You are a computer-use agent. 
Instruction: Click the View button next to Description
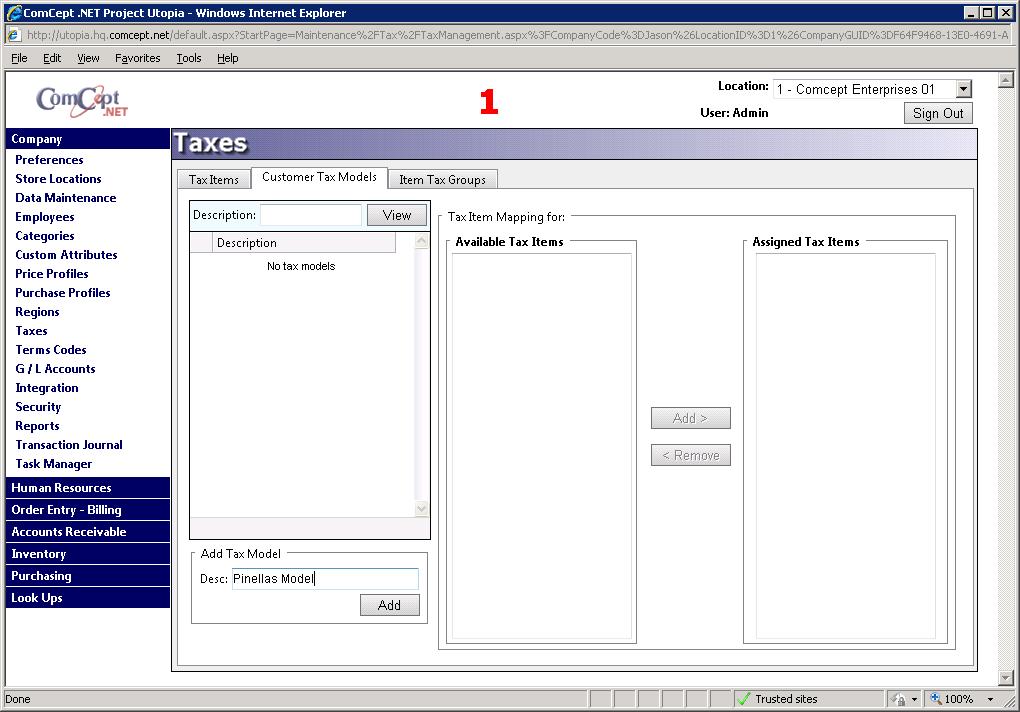coord(396,215)
